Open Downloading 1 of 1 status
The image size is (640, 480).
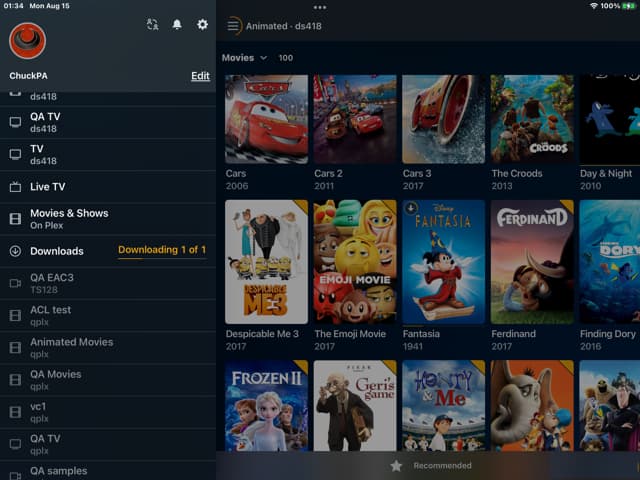tap(162, 250)
